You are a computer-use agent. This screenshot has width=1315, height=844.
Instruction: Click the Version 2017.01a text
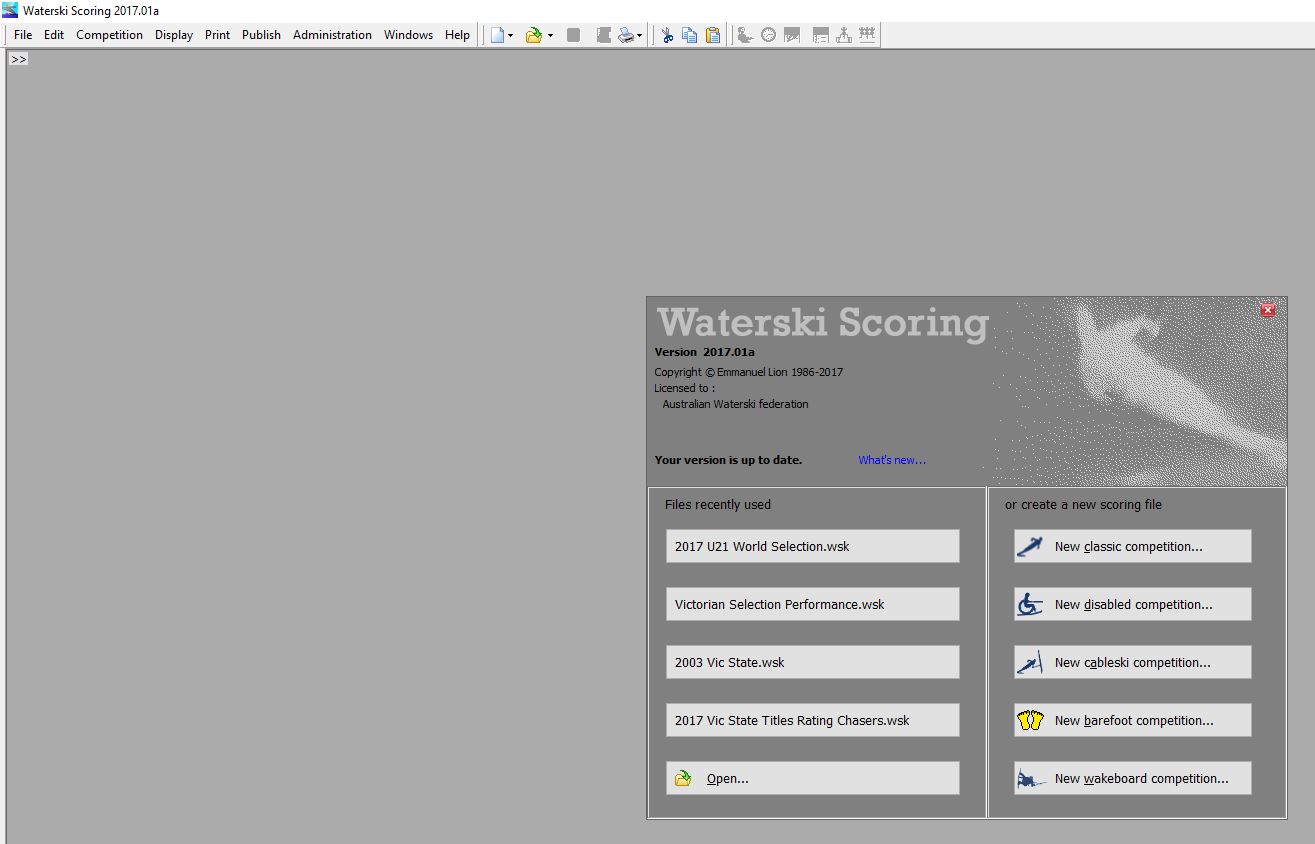point(704,352)
